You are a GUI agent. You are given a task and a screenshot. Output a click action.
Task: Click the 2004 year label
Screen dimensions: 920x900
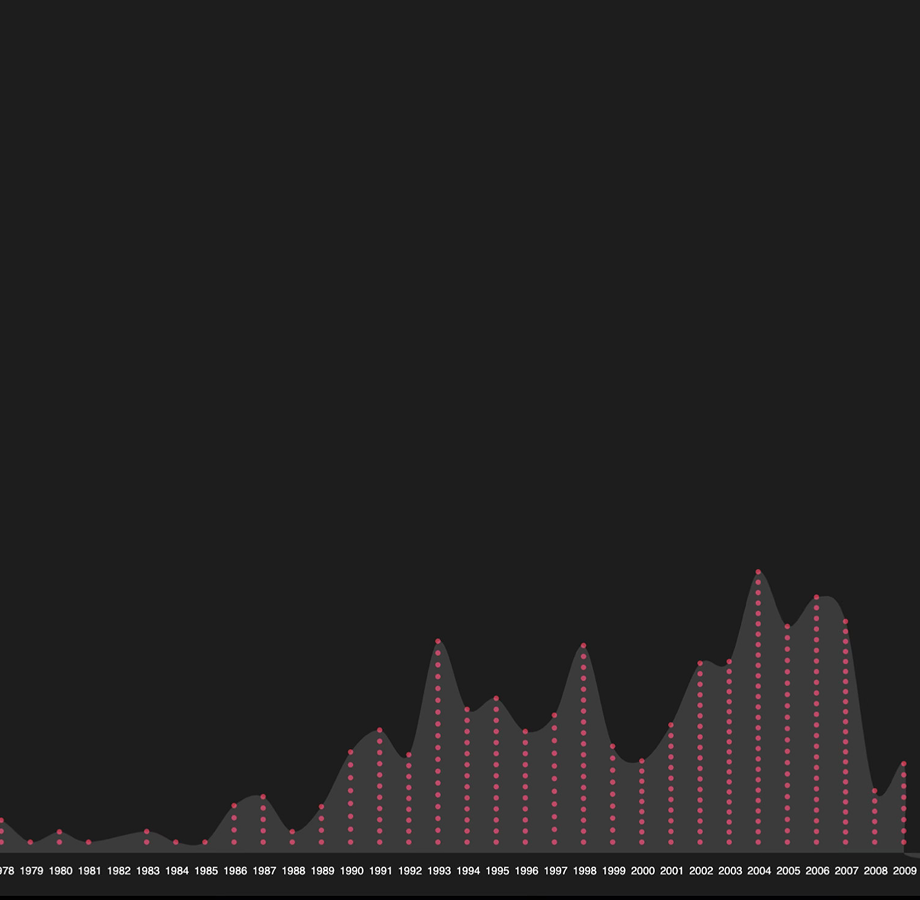759,871
